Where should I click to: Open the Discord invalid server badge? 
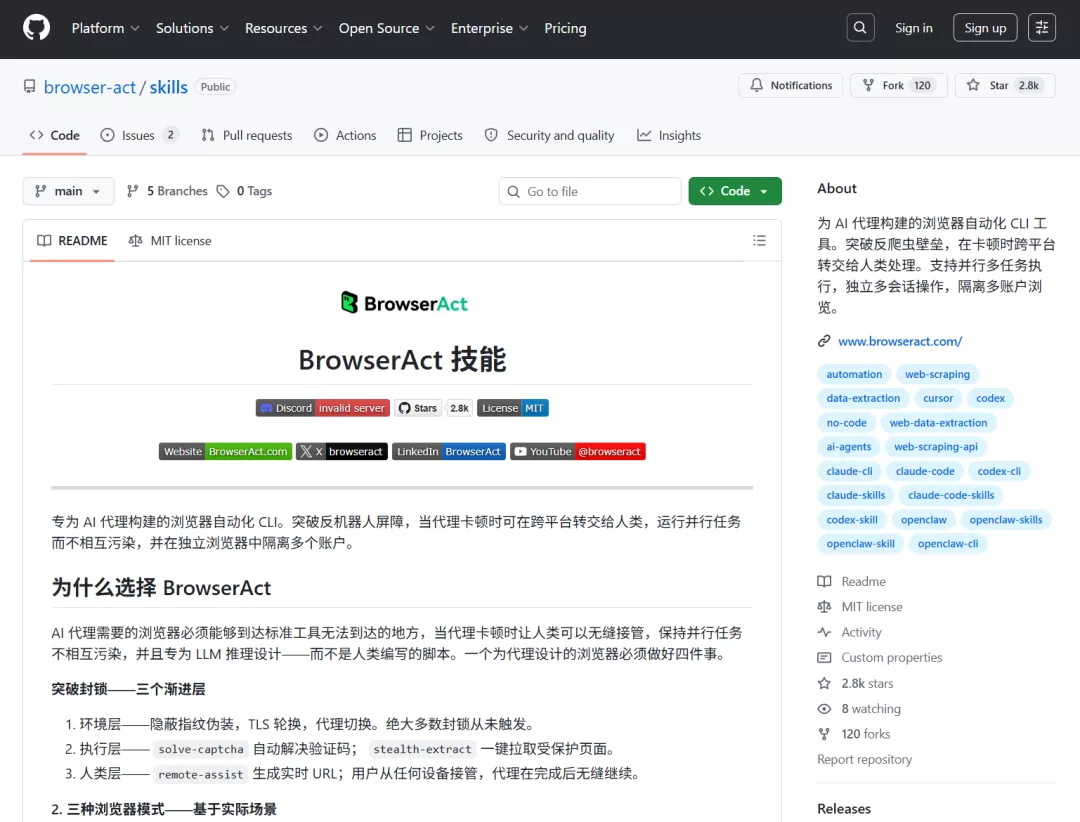[x=323, y=408]
